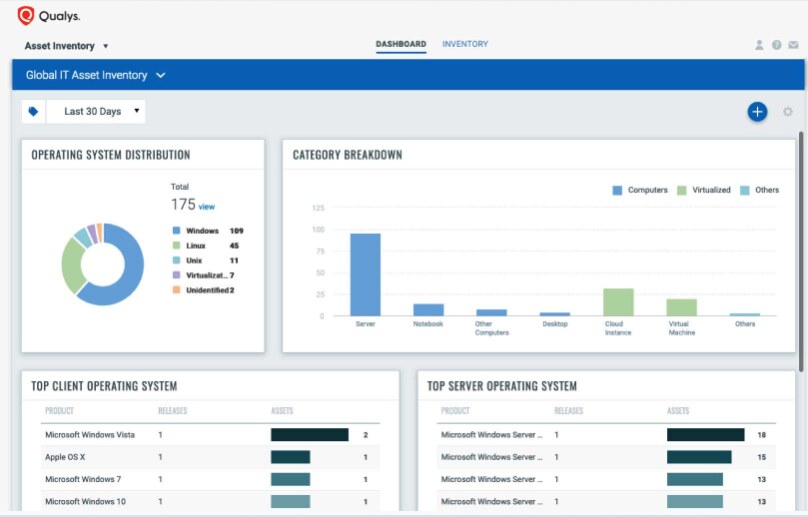
Task: Click the Linux count 45 in legend
Action: 234,246
